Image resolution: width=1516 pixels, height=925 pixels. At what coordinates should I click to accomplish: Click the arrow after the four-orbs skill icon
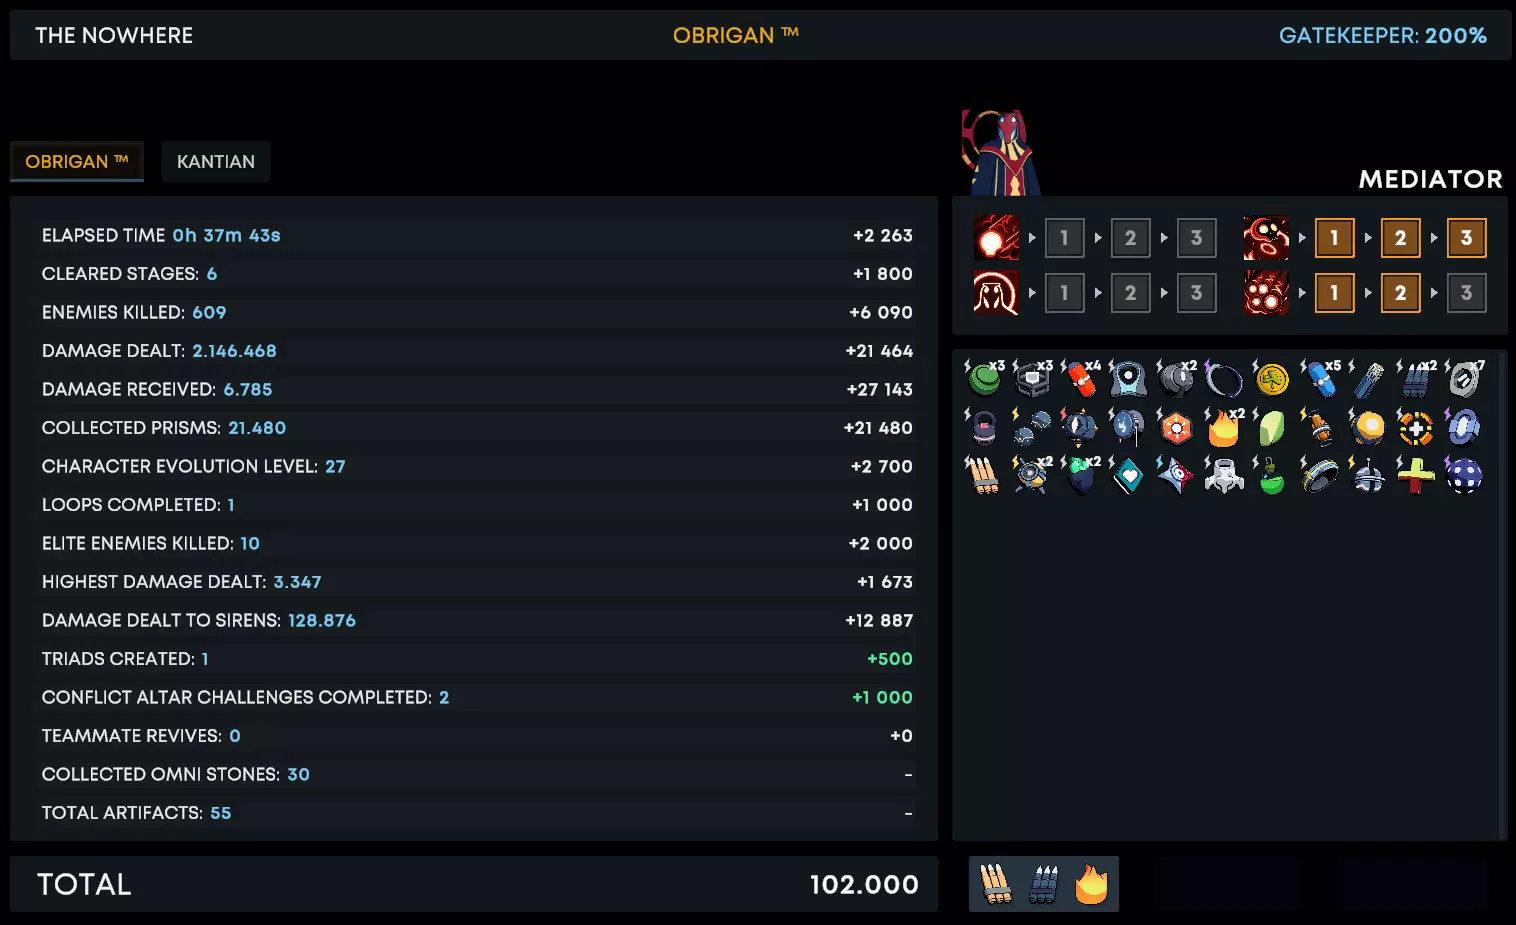[1302, 293]
